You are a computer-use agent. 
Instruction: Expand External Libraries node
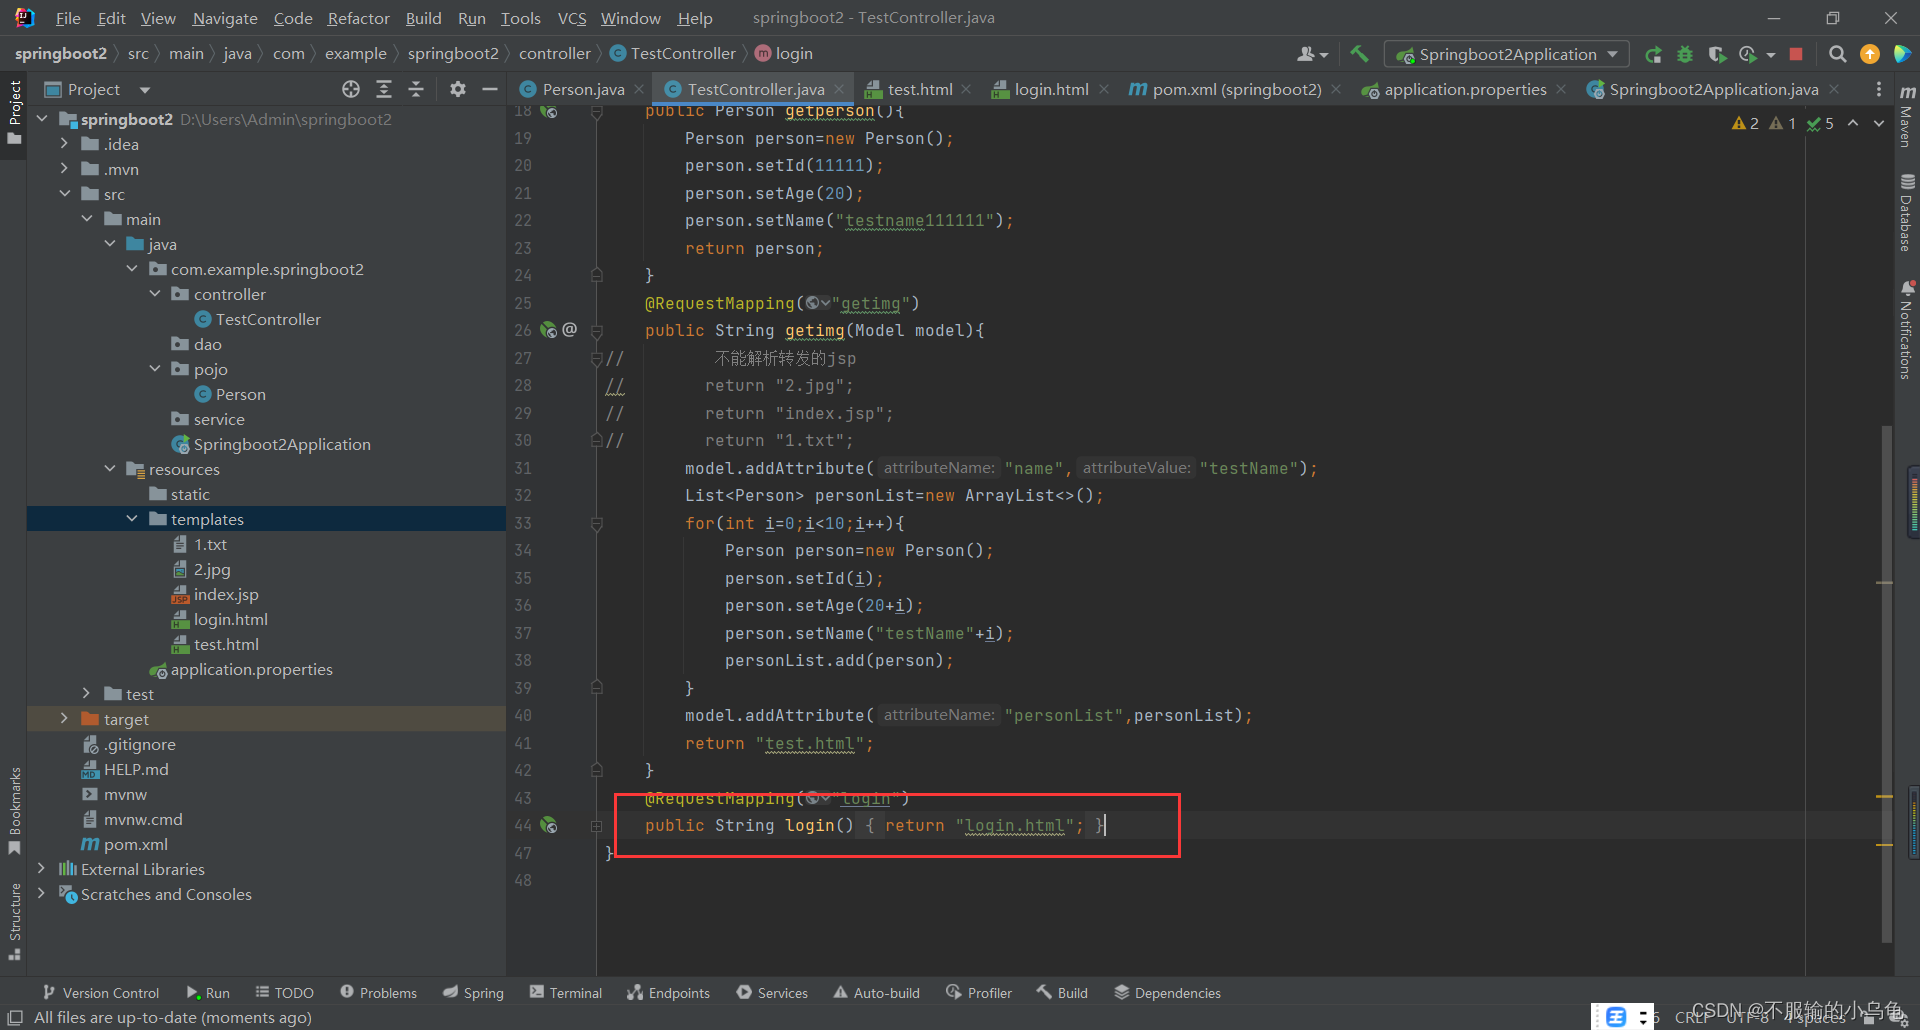coord(41,869)
